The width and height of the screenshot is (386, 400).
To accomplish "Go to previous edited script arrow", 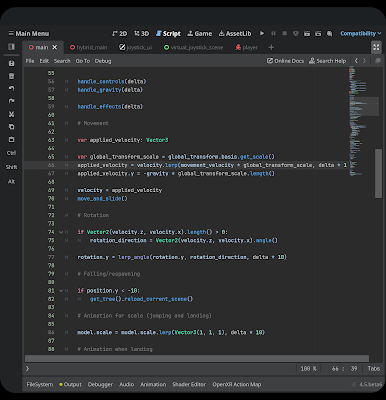I will (356, 61).
